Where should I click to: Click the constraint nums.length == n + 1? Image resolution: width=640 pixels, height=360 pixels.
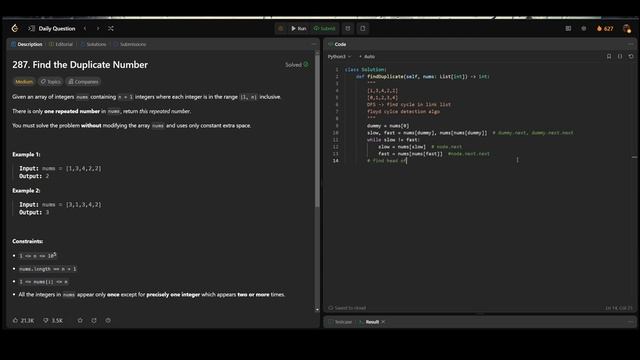click(x=48, y=269)
